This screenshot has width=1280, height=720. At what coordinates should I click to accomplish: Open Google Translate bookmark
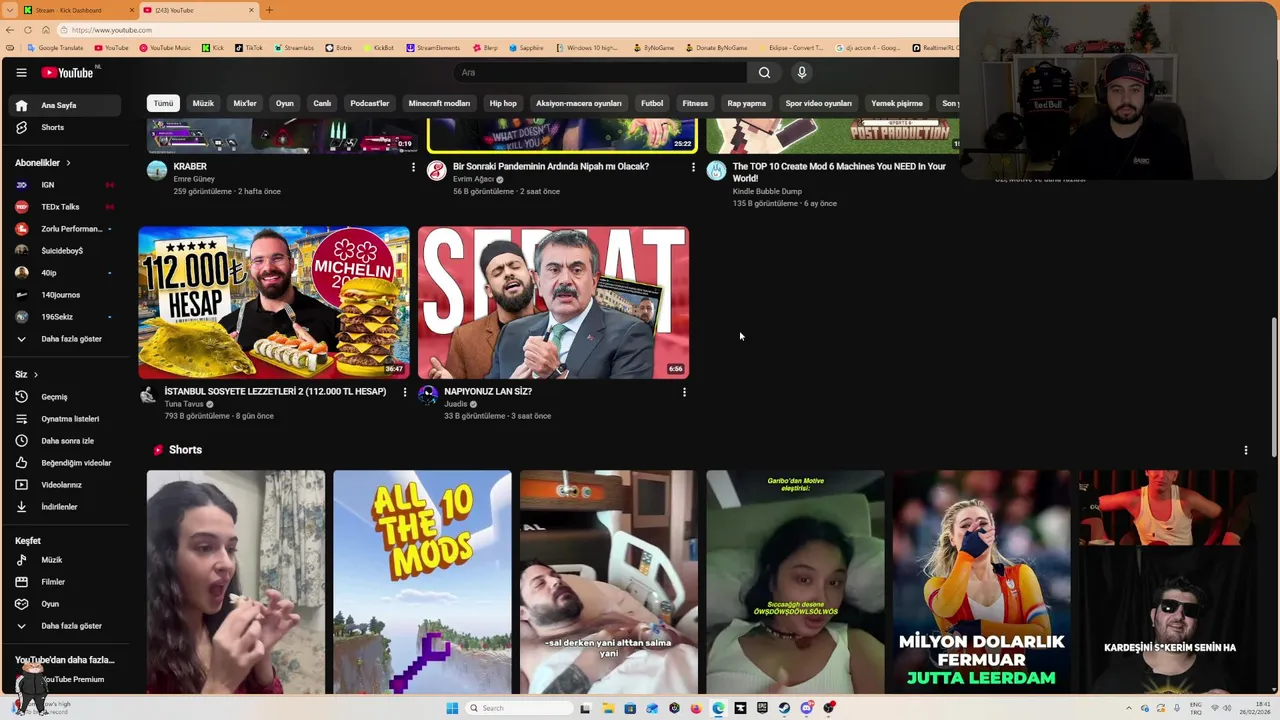click(x=56, y=48)
